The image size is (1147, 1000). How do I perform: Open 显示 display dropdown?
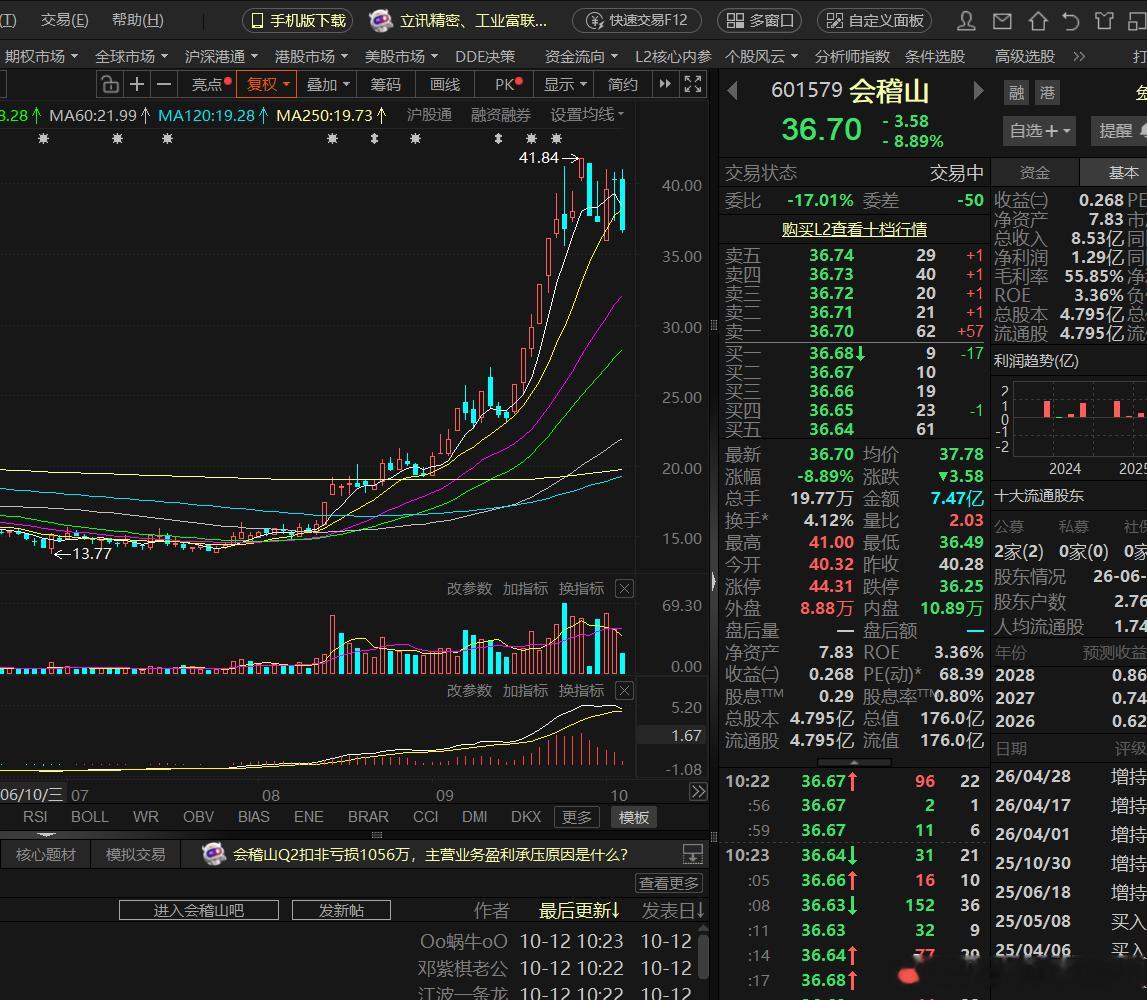(x=565, y=85)
